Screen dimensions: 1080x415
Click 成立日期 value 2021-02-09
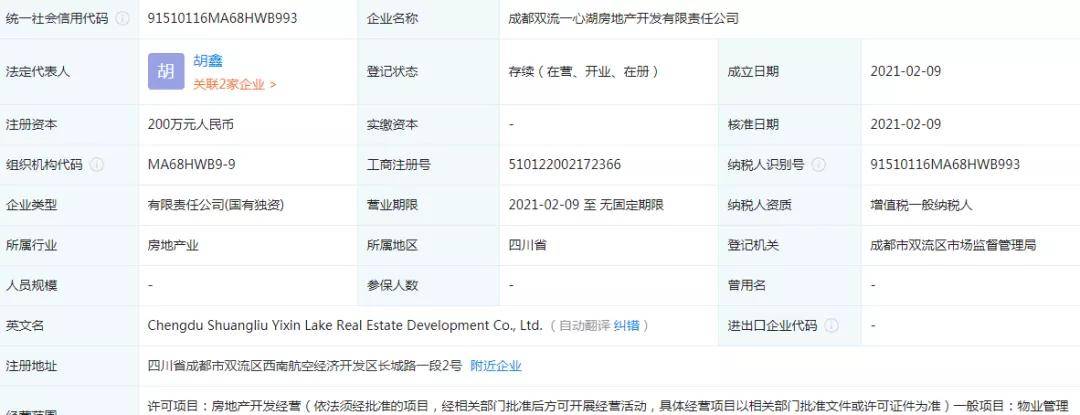(x=906, y=72)
